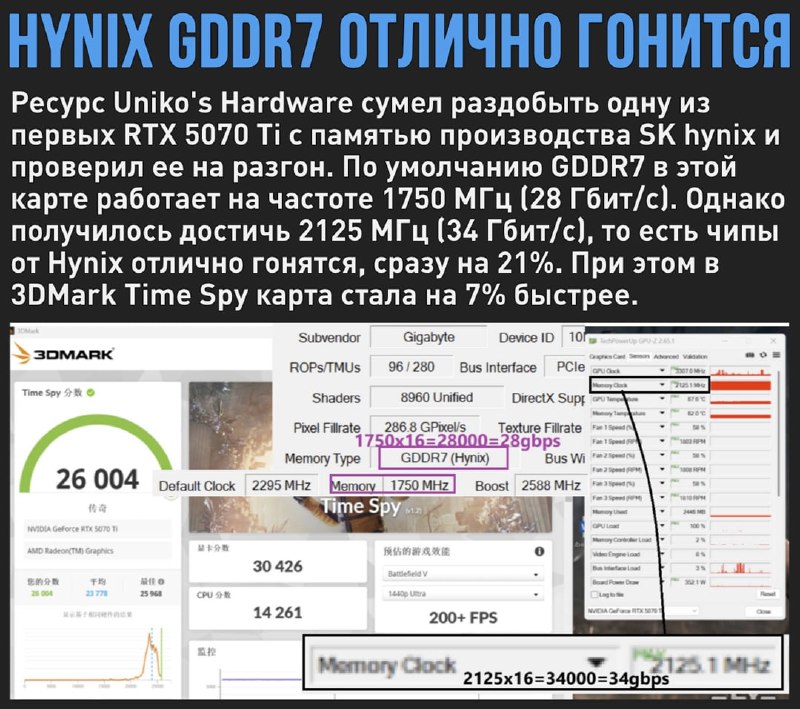
Task: Click the Boost clock field 2588 MHz
Action: [x=551, y=485]
